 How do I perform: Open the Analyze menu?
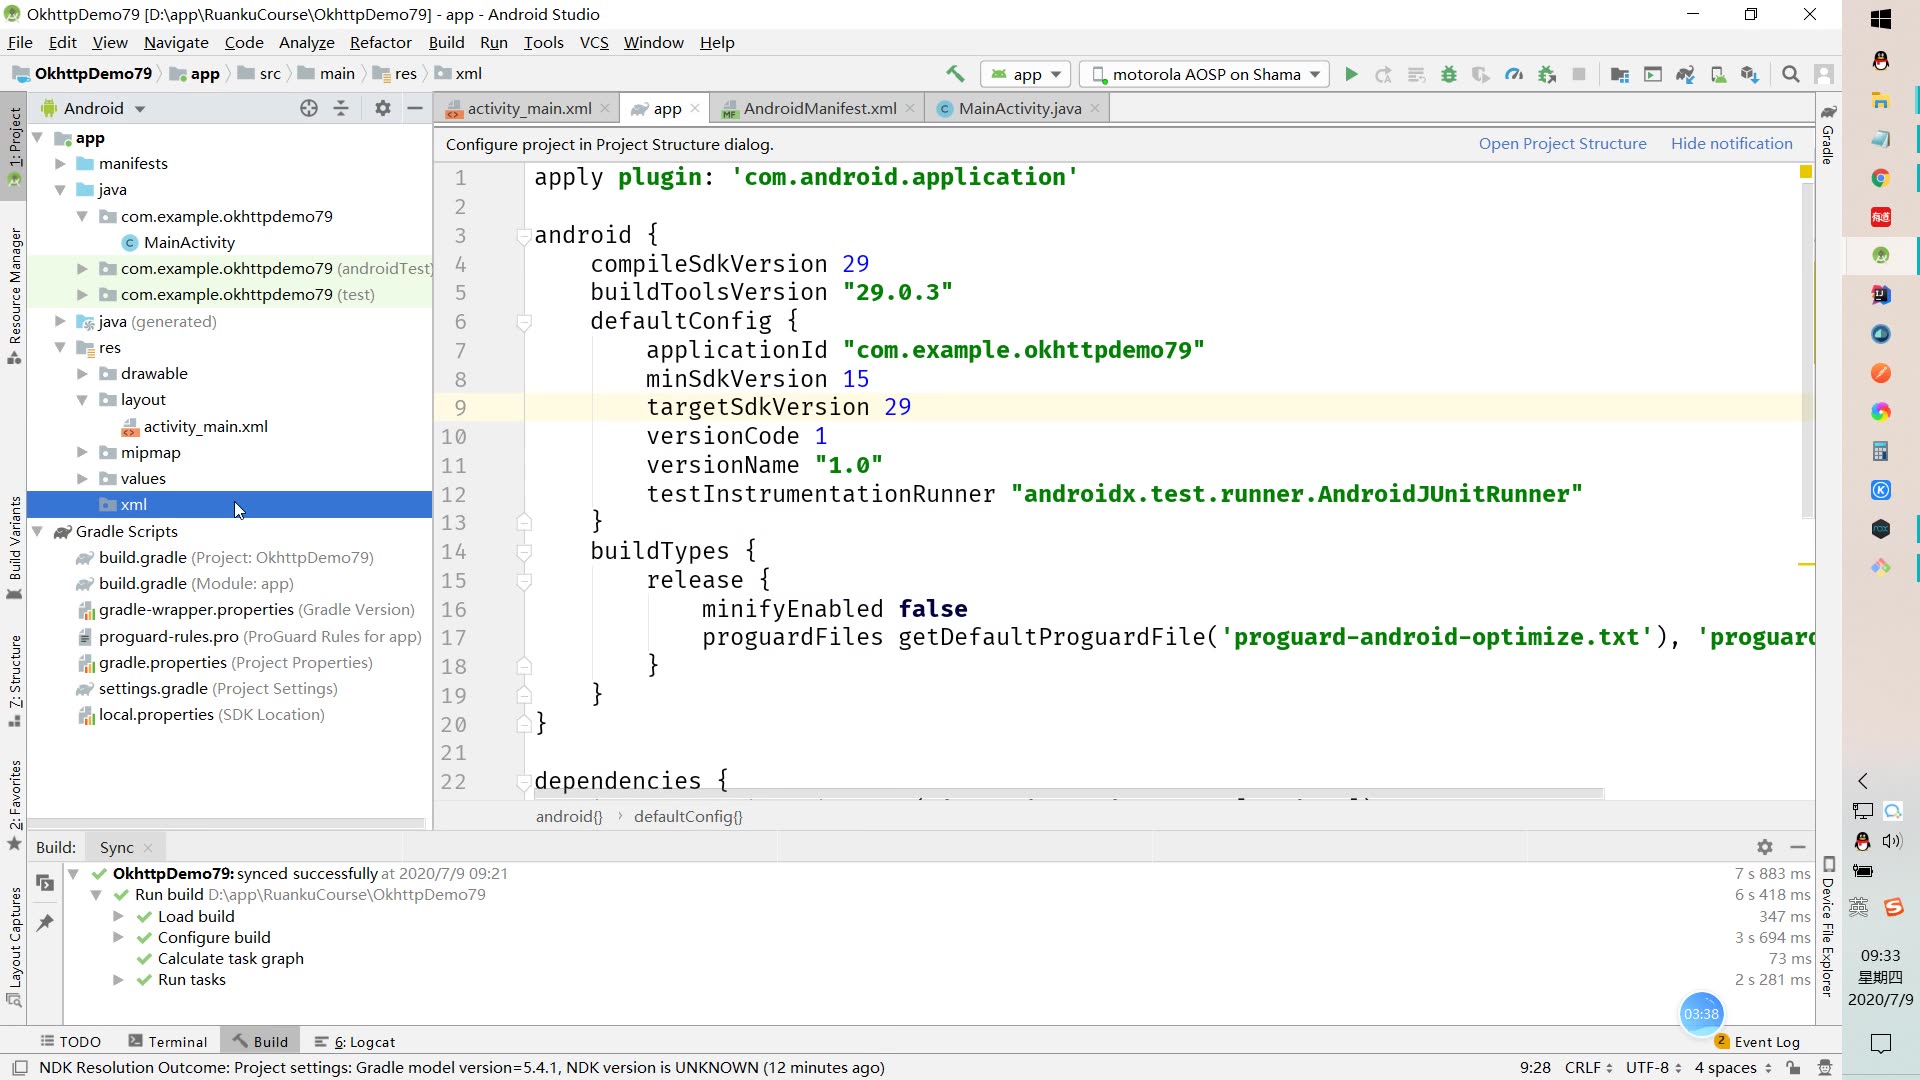tap(306, 42)
